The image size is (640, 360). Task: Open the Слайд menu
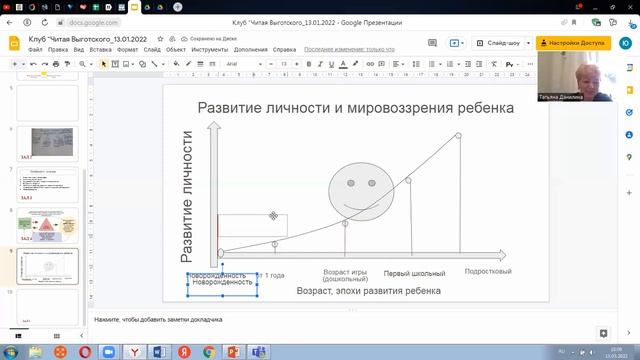tap(152, 49)
